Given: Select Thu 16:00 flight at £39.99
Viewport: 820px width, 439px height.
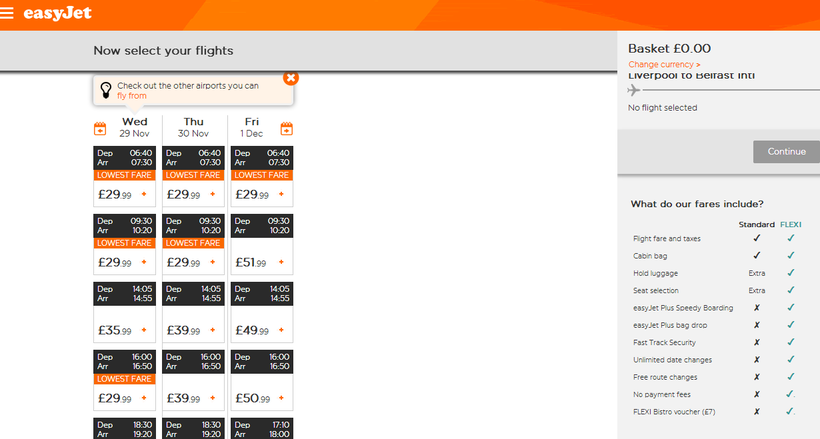Looking at the screenshot, I should (193, 380).
